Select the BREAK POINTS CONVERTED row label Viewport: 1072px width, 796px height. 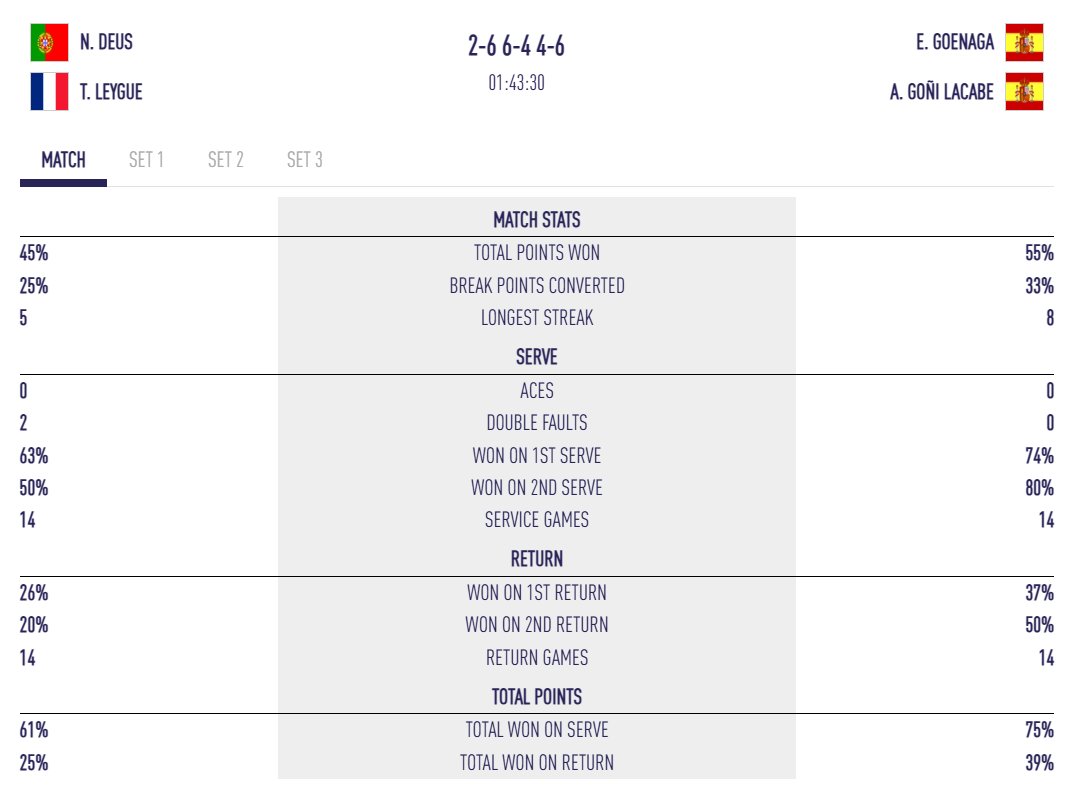[x=536, y=286]
